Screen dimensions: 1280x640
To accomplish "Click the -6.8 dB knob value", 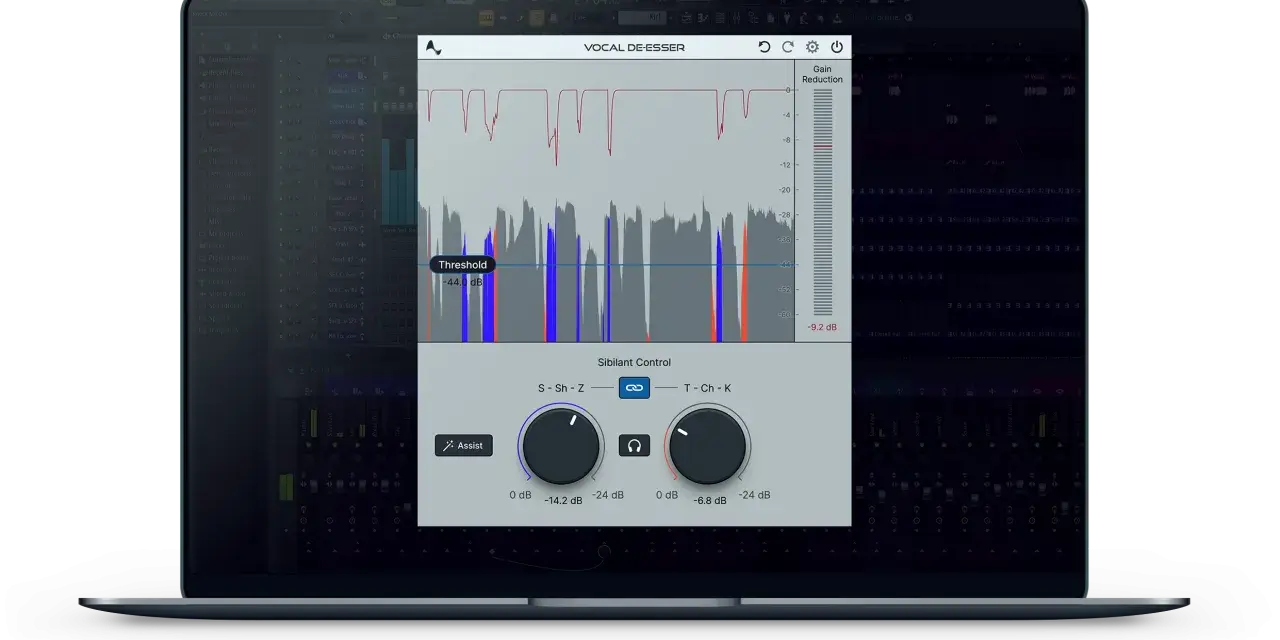I will (710, 500).
